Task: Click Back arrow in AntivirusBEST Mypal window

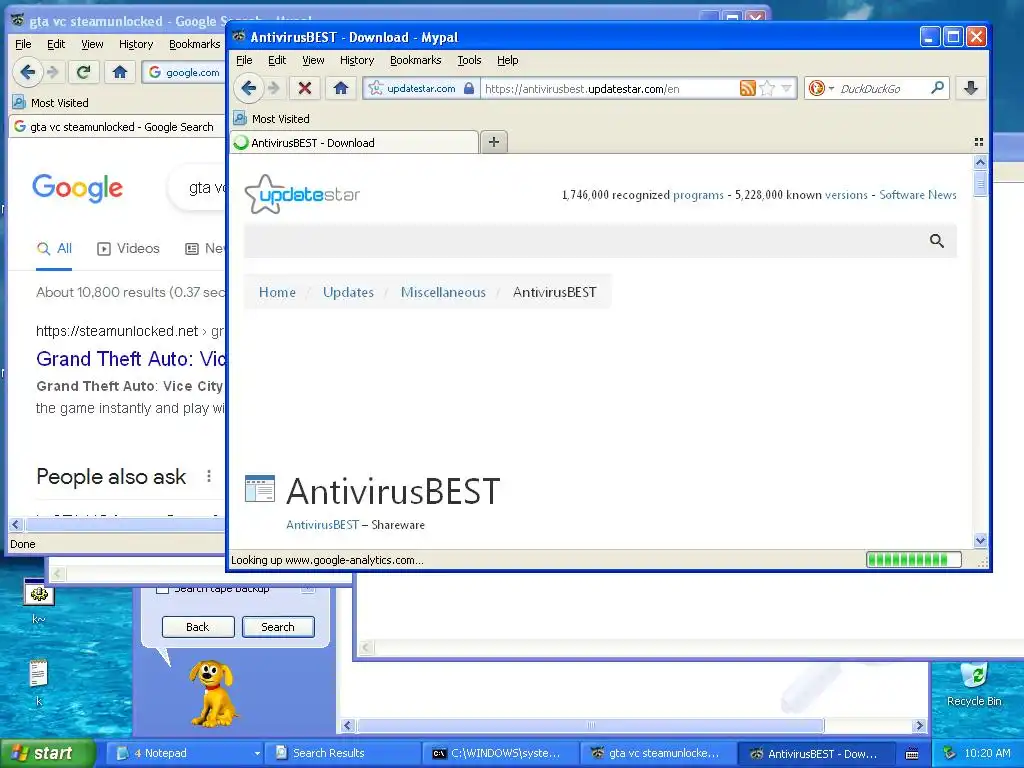Action: click(248, 88)
